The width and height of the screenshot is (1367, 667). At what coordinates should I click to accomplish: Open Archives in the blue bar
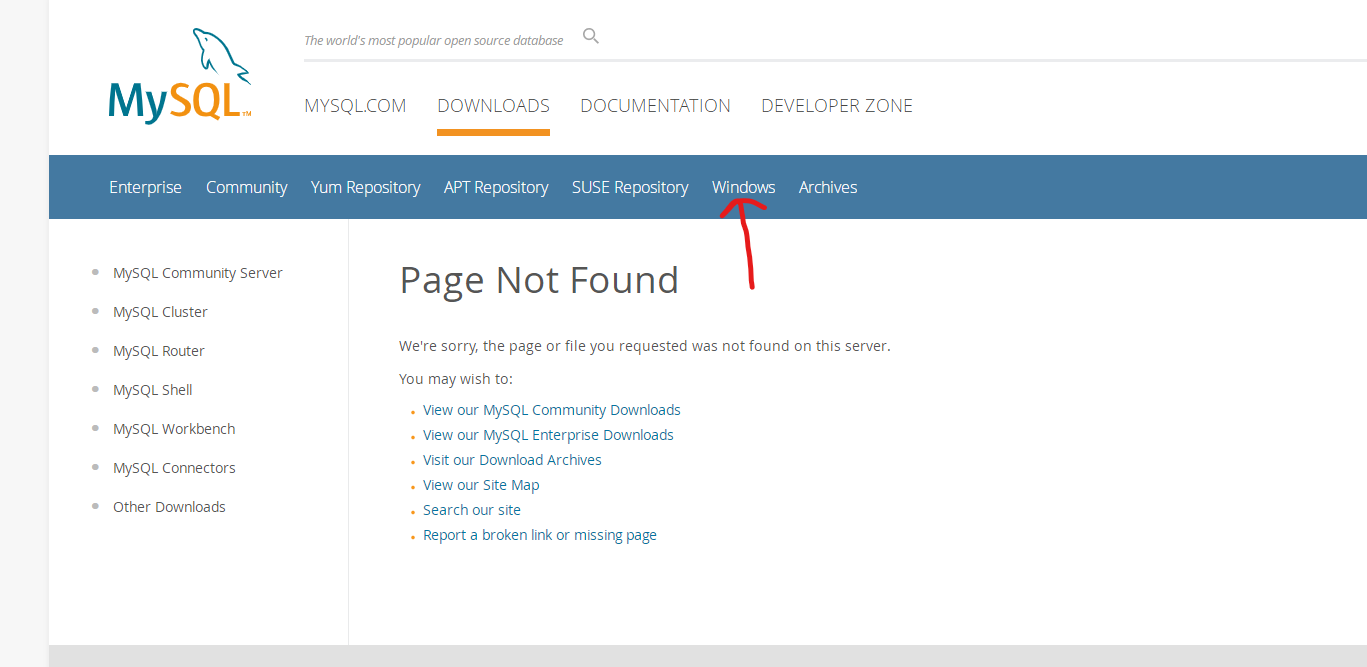tap(828, 187)
